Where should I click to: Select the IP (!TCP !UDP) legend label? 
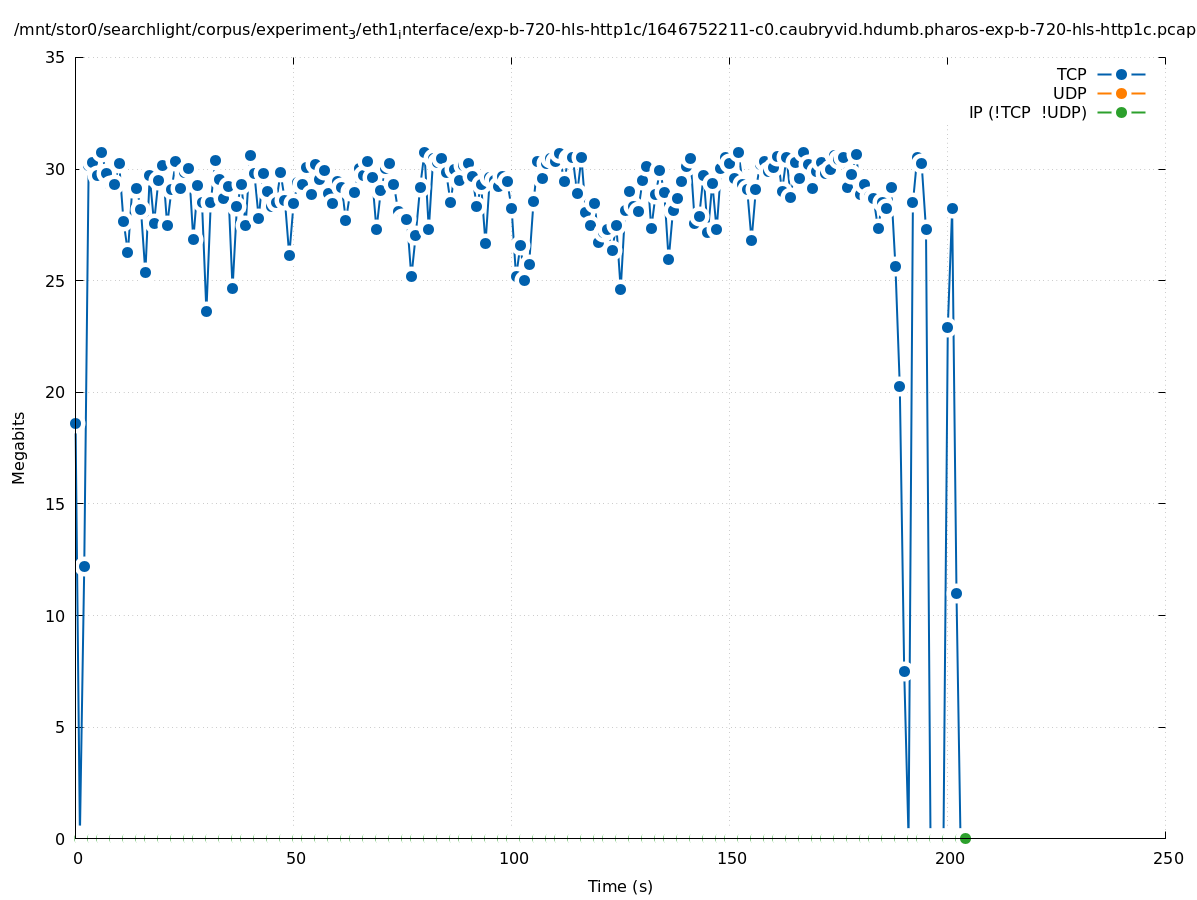[1027, 112]
